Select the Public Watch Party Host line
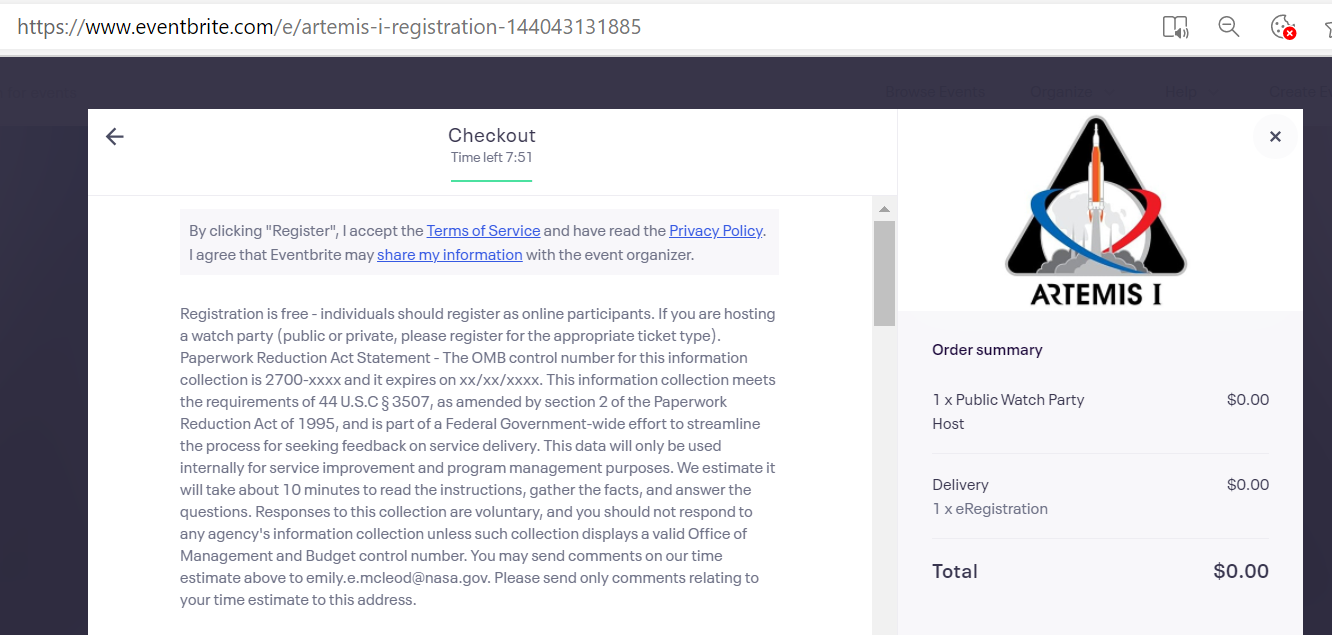This screenshot has width=1332, height=635. [1008, 411]
